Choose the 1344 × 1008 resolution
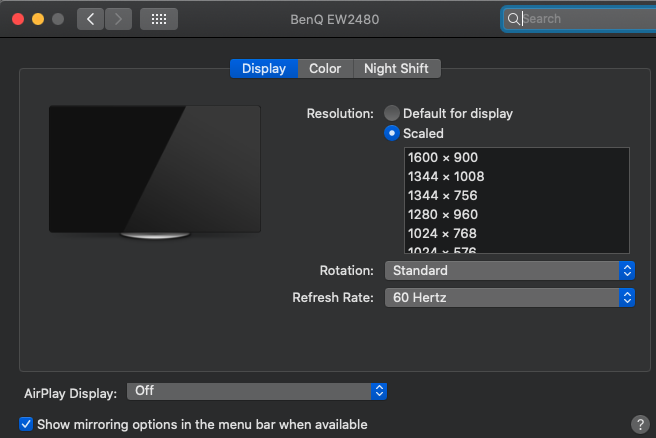 pyautogui.click(x=517, y=177)
